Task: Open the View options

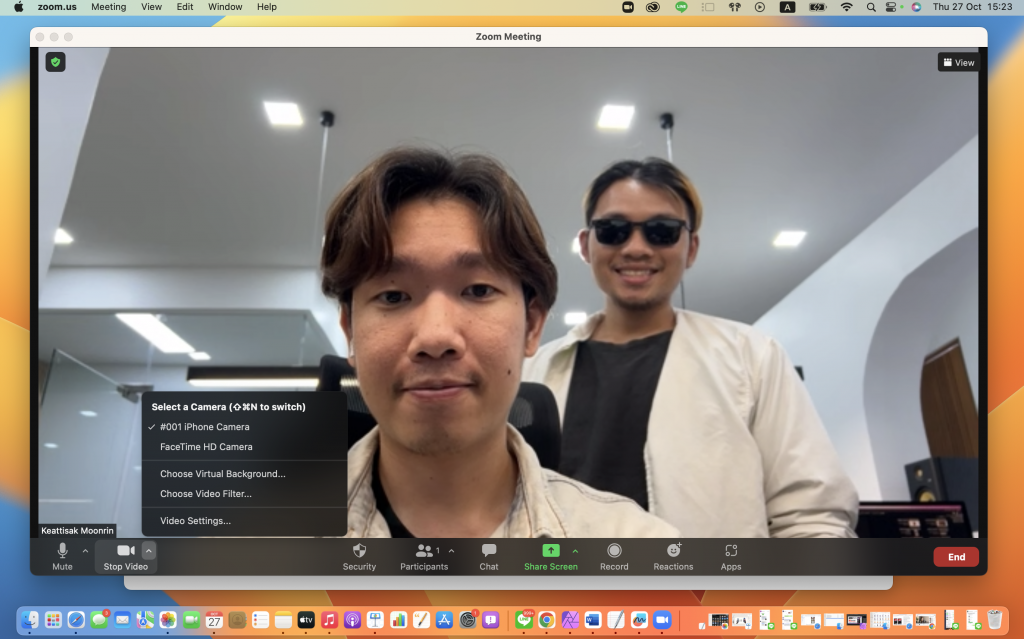Action: click(957, 62)
